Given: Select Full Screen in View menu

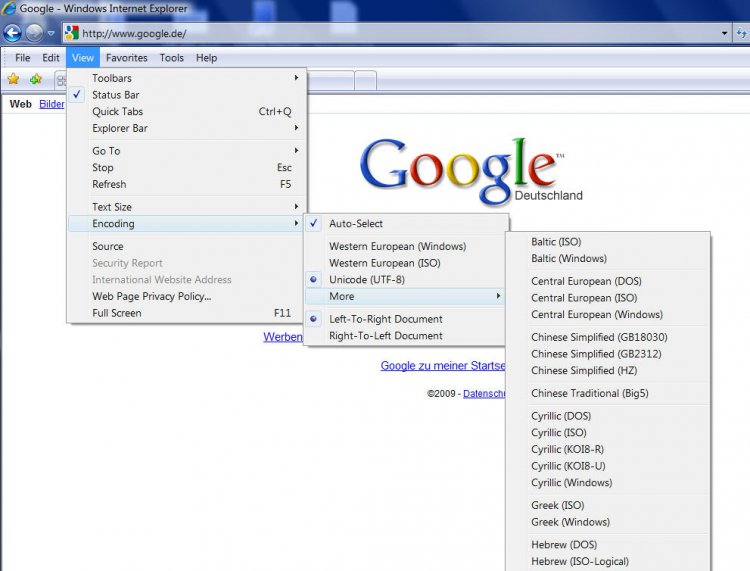Looking at the screenshot, I should pos(186,313).
